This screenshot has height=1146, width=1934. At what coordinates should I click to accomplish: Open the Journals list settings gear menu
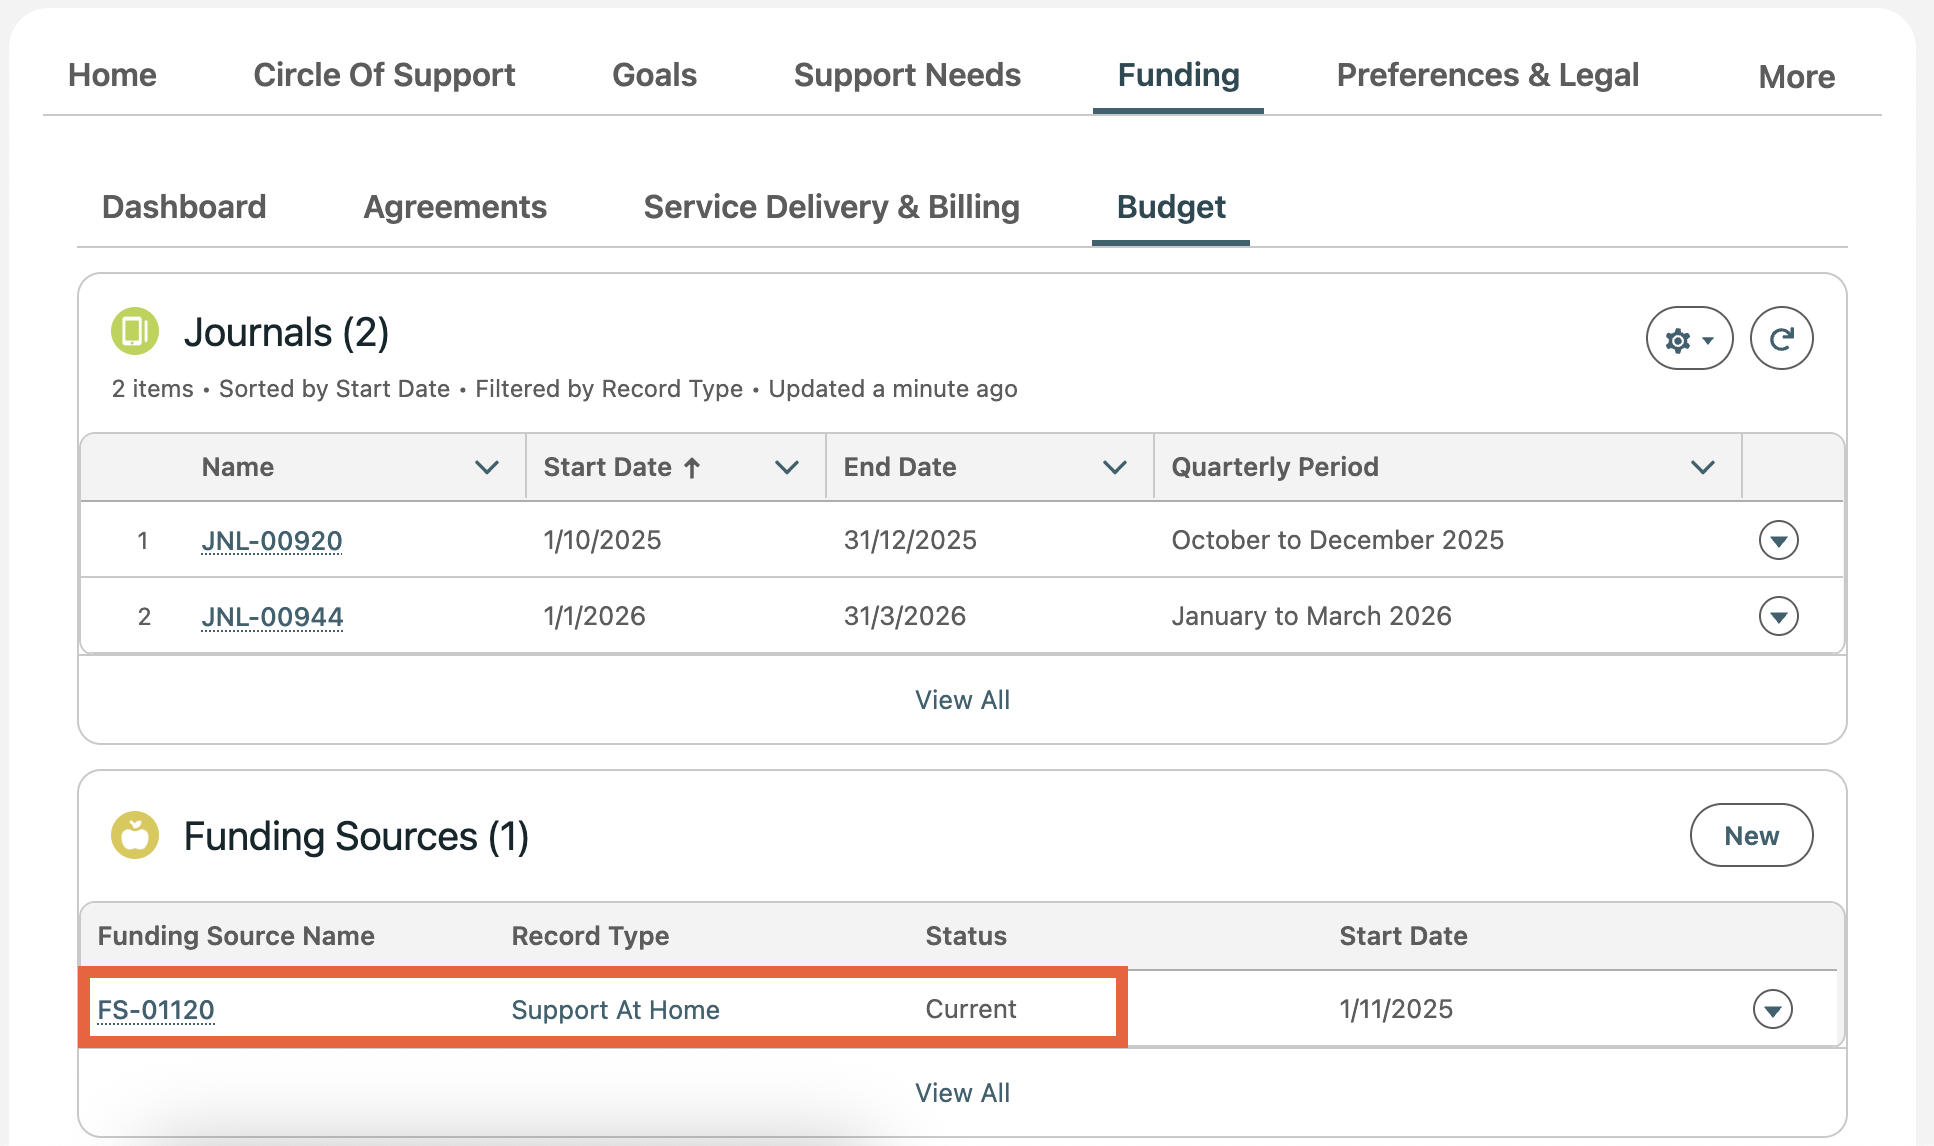click(1689, 339)
